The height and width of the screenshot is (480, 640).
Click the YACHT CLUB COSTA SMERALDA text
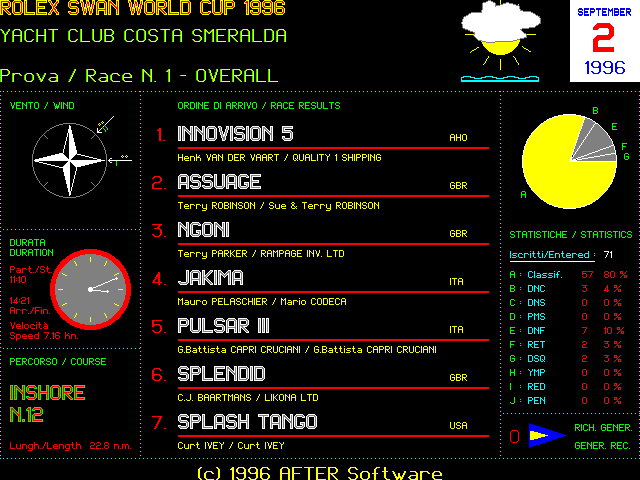pos(143,36)
